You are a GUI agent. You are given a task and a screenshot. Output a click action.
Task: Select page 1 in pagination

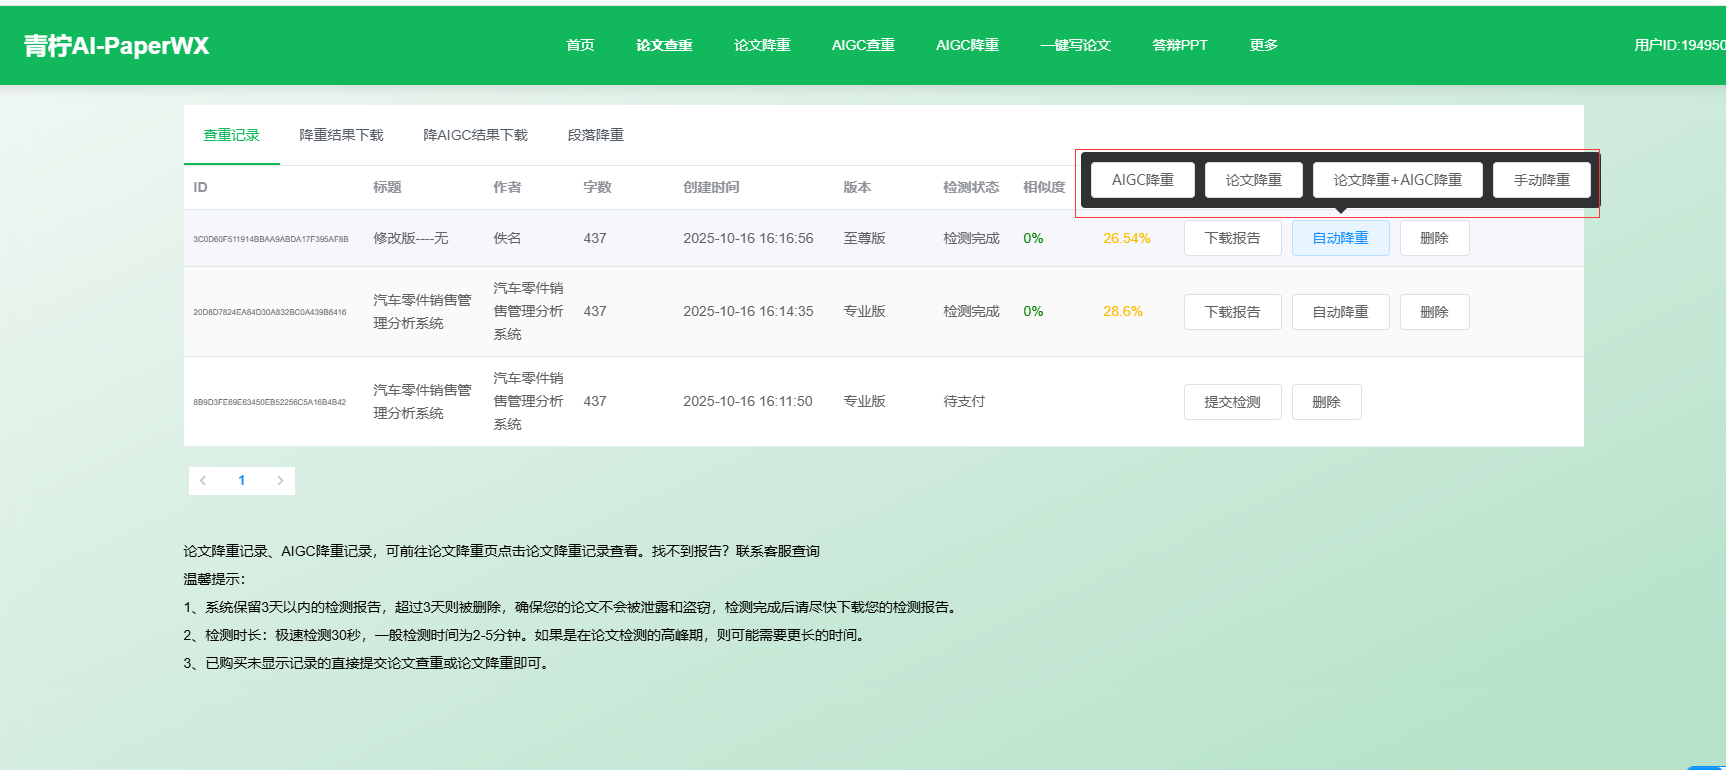pos(241,481)
